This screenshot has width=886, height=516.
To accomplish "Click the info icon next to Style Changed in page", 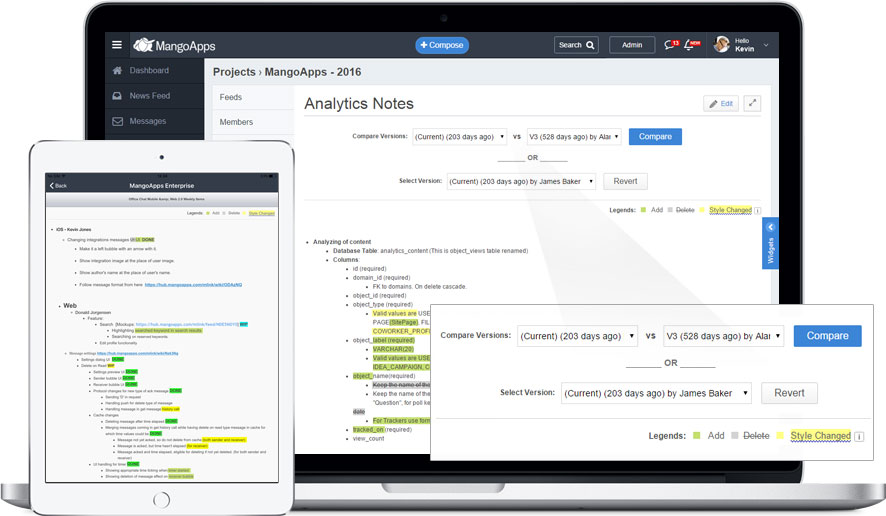I will pyautogui.click(x=757, y=210).
